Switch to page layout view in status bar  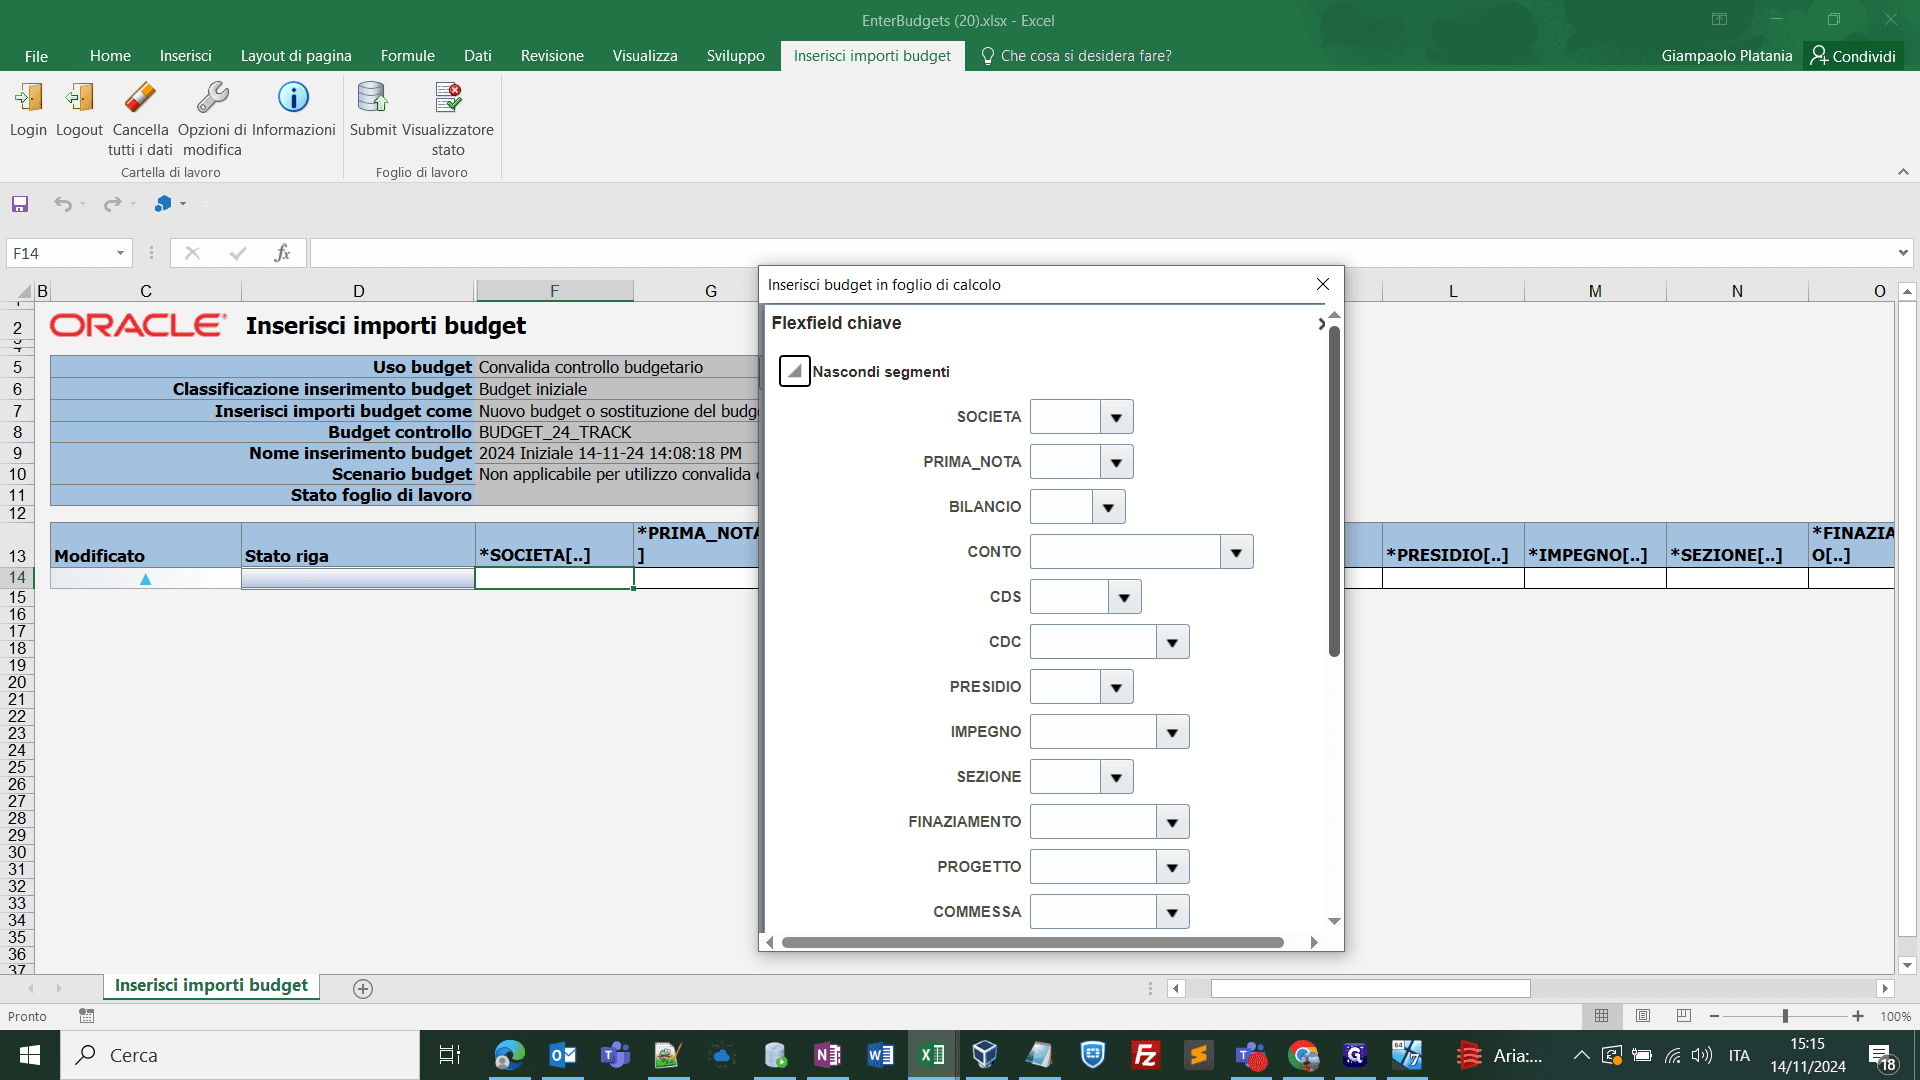click(1643, 1016)
